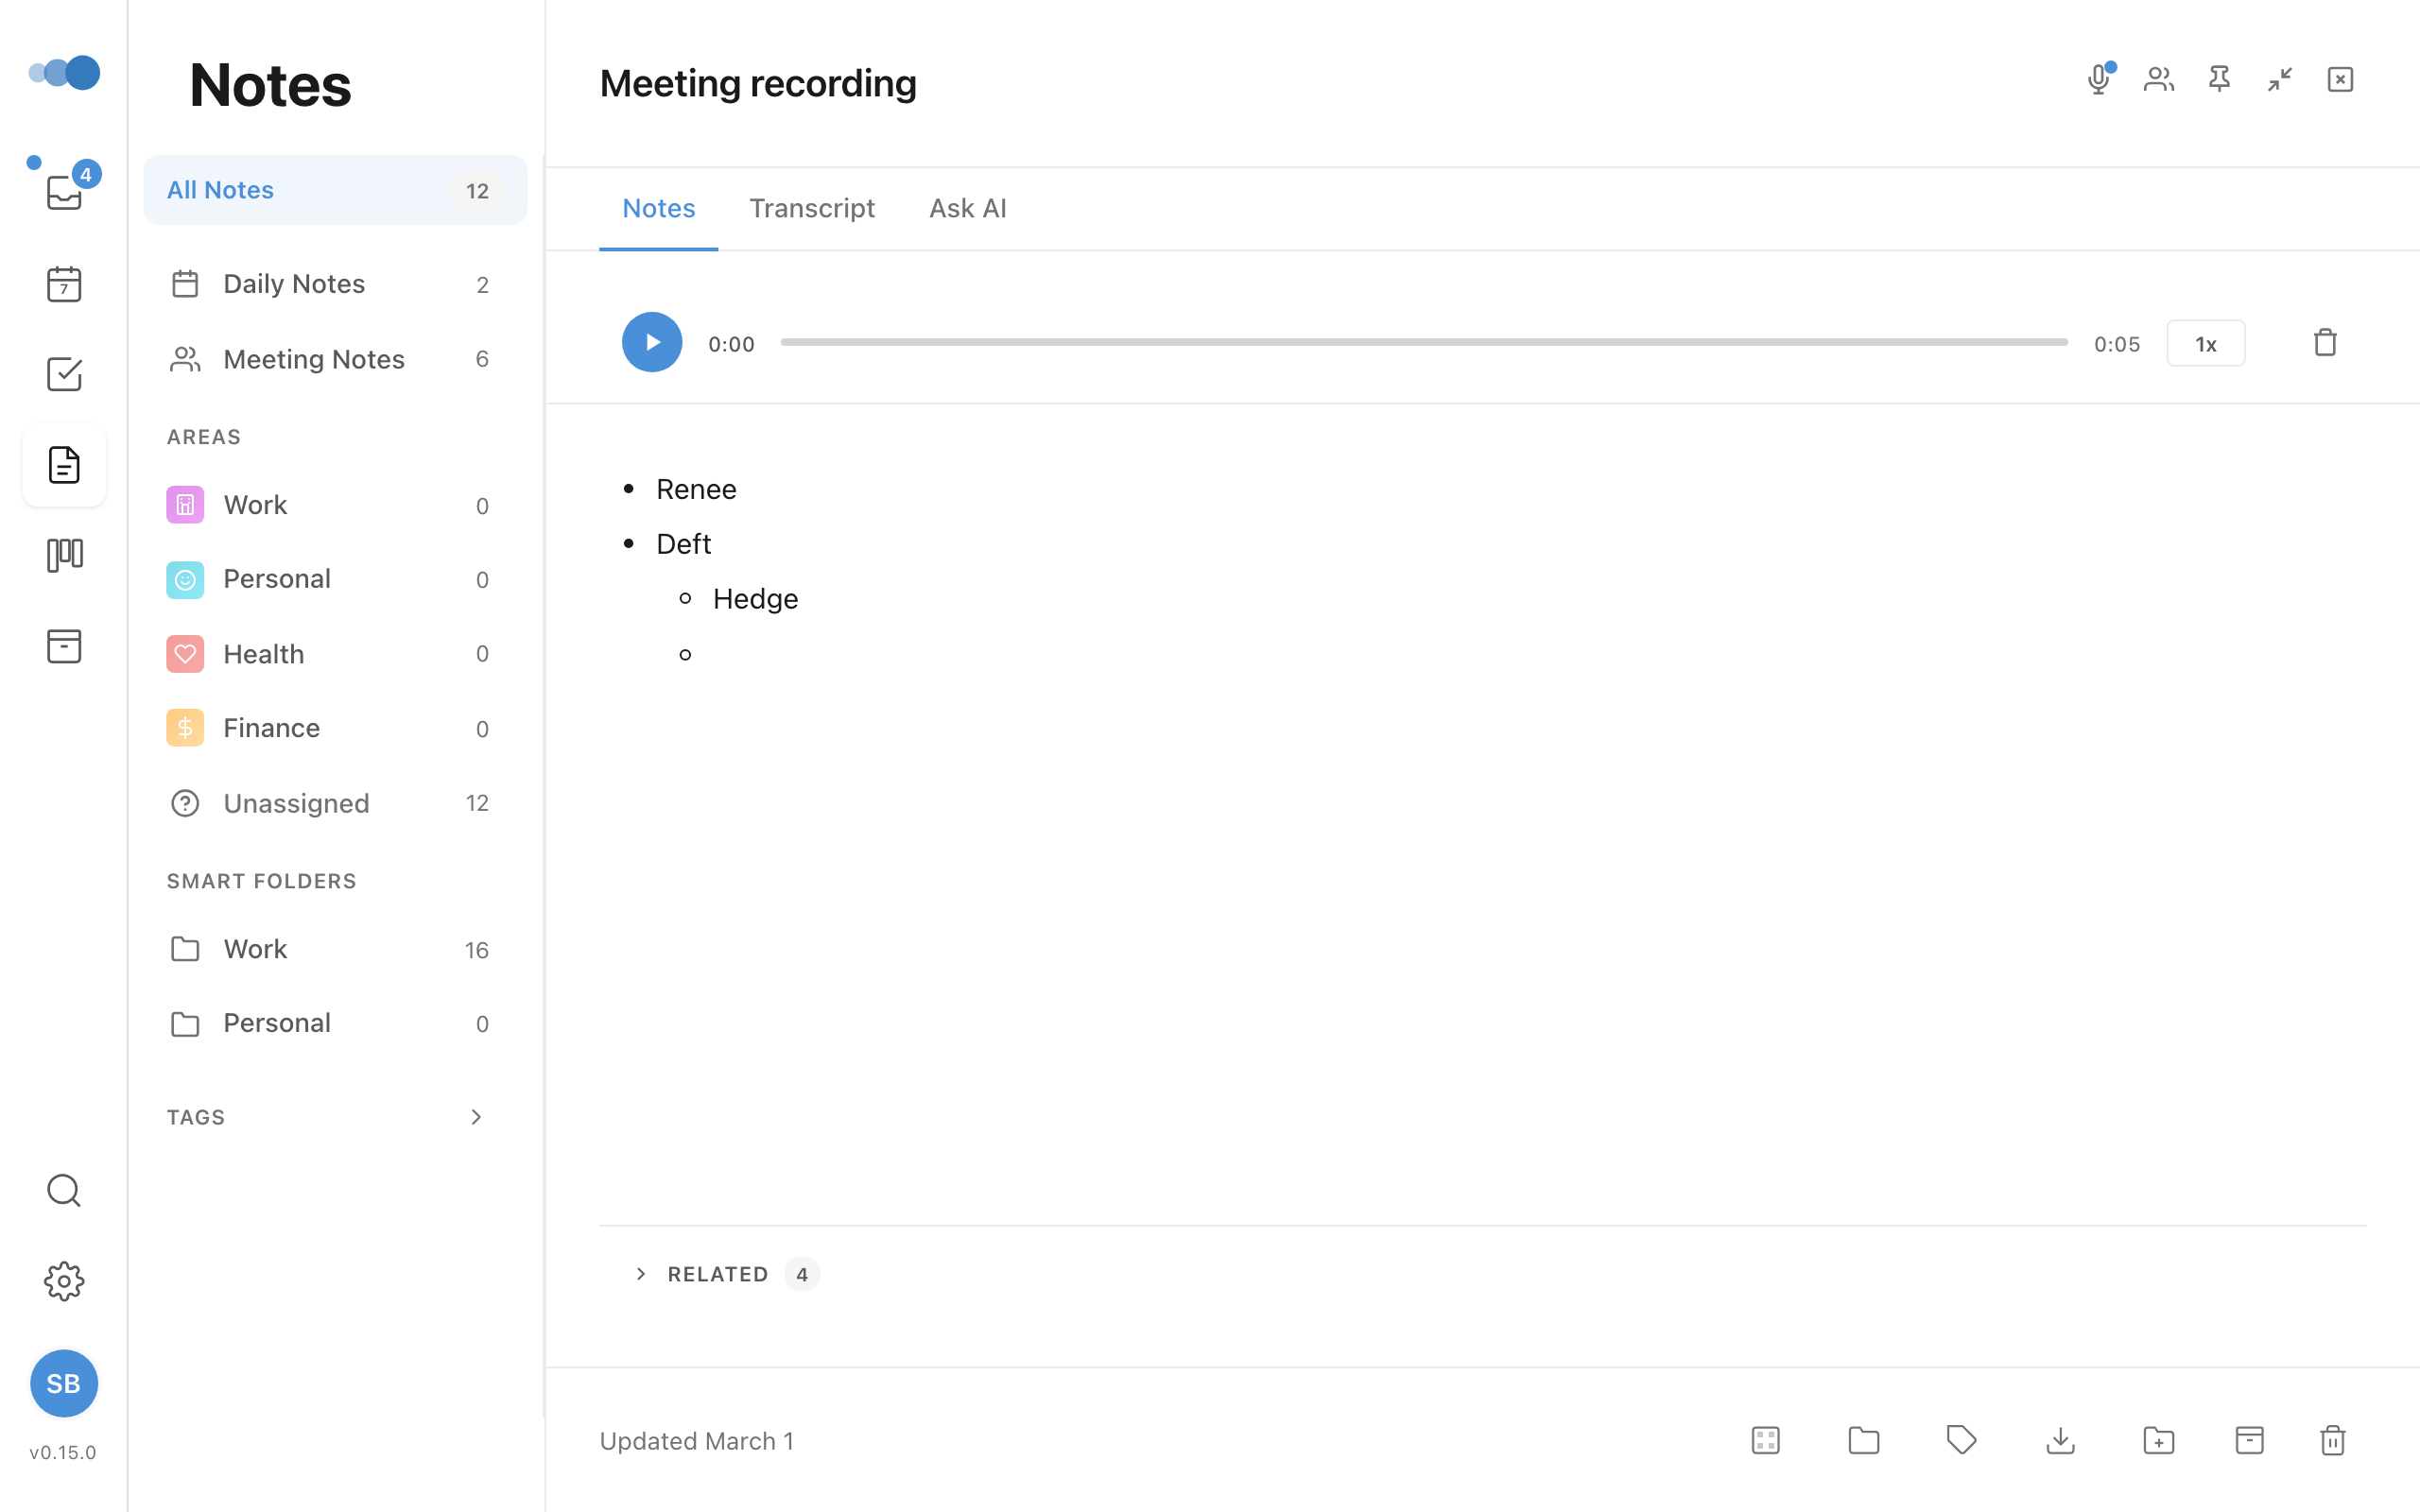Open the boards view below the notes icon
The width and height of the screenshot is (2420, 1512).
(63, 554)
